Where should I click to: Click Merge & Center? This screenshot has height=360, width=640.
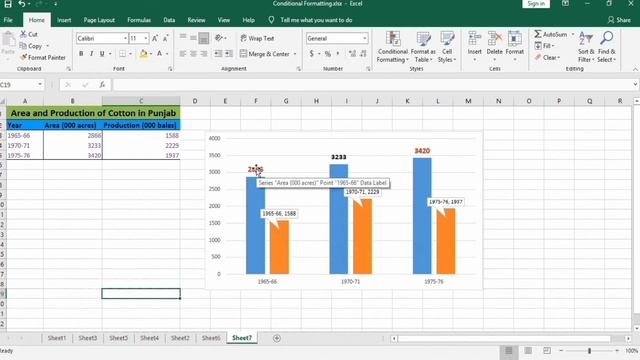pos(265,54)
